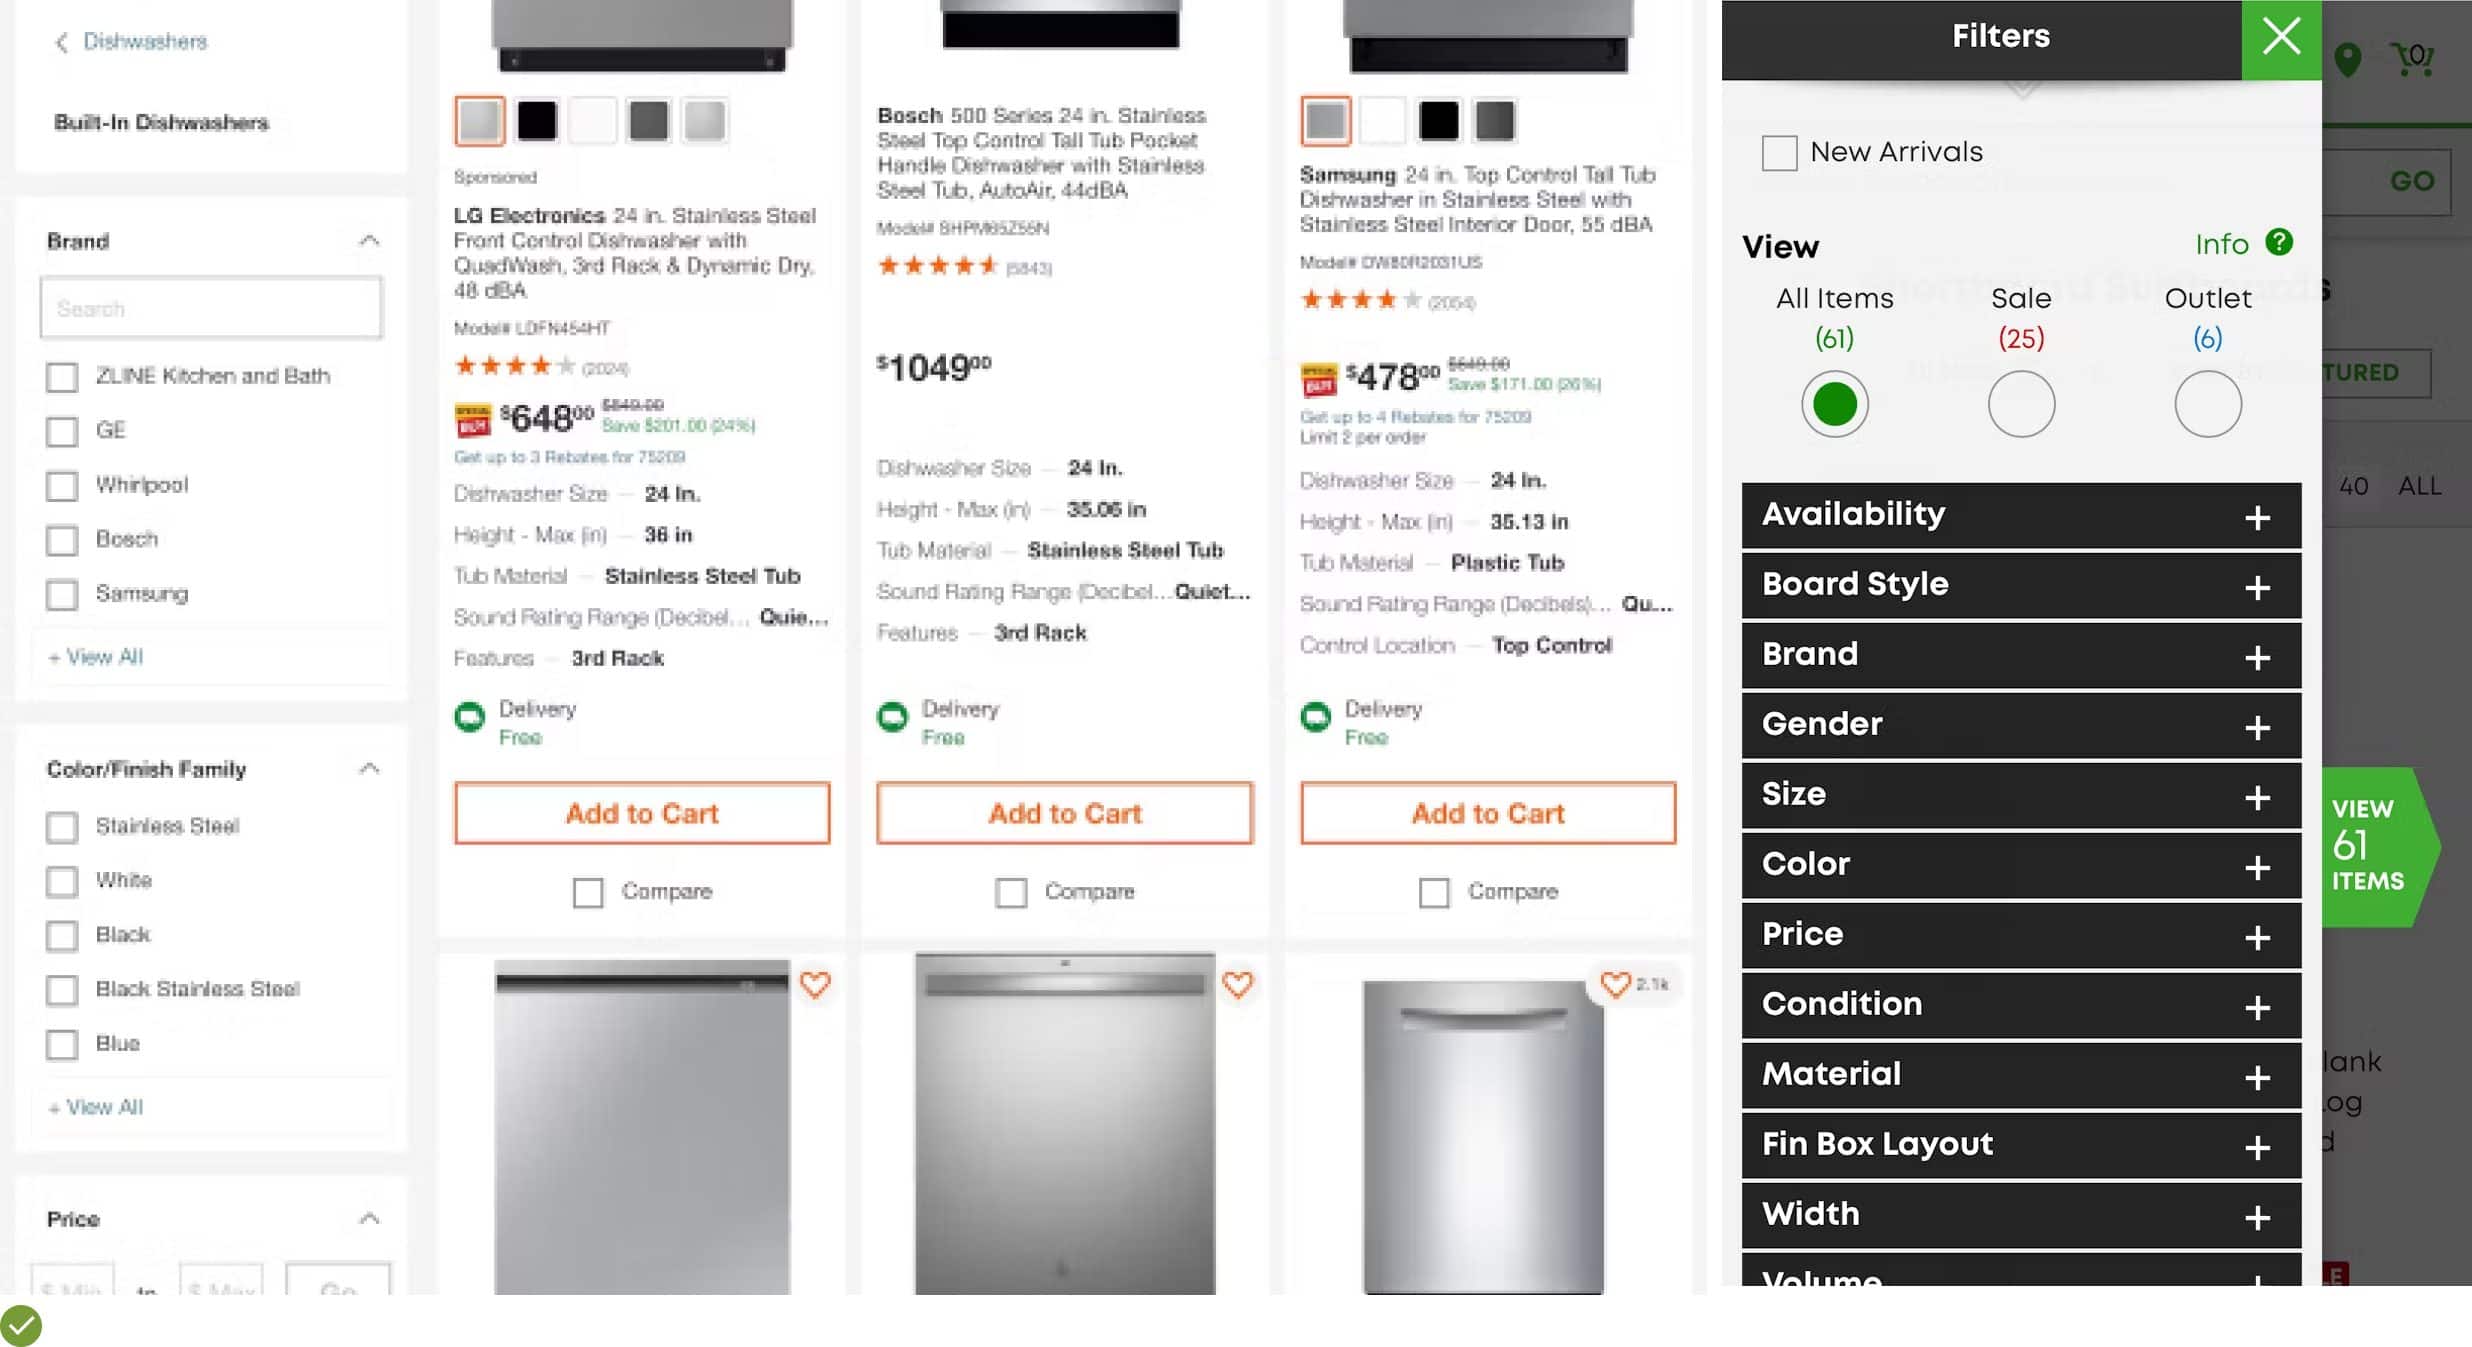Choose the black swatch for LG dishwasher

coord(537,122)
